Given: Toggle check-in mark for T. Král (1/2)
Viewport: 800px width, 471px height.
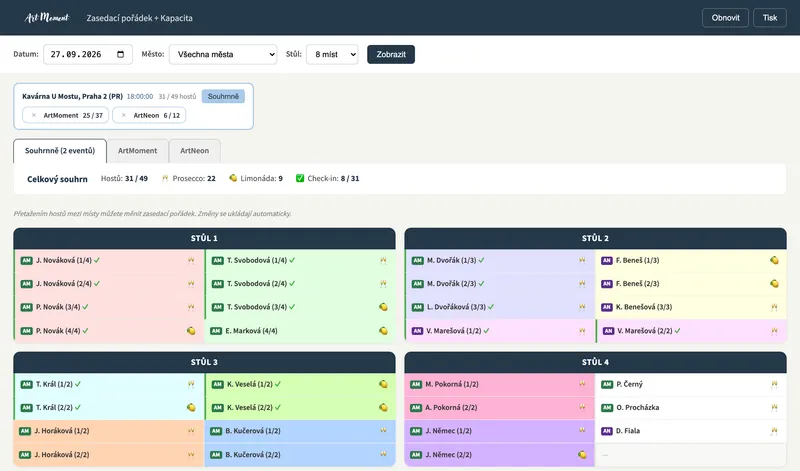Looking at the screenshot, I should 78,384.
